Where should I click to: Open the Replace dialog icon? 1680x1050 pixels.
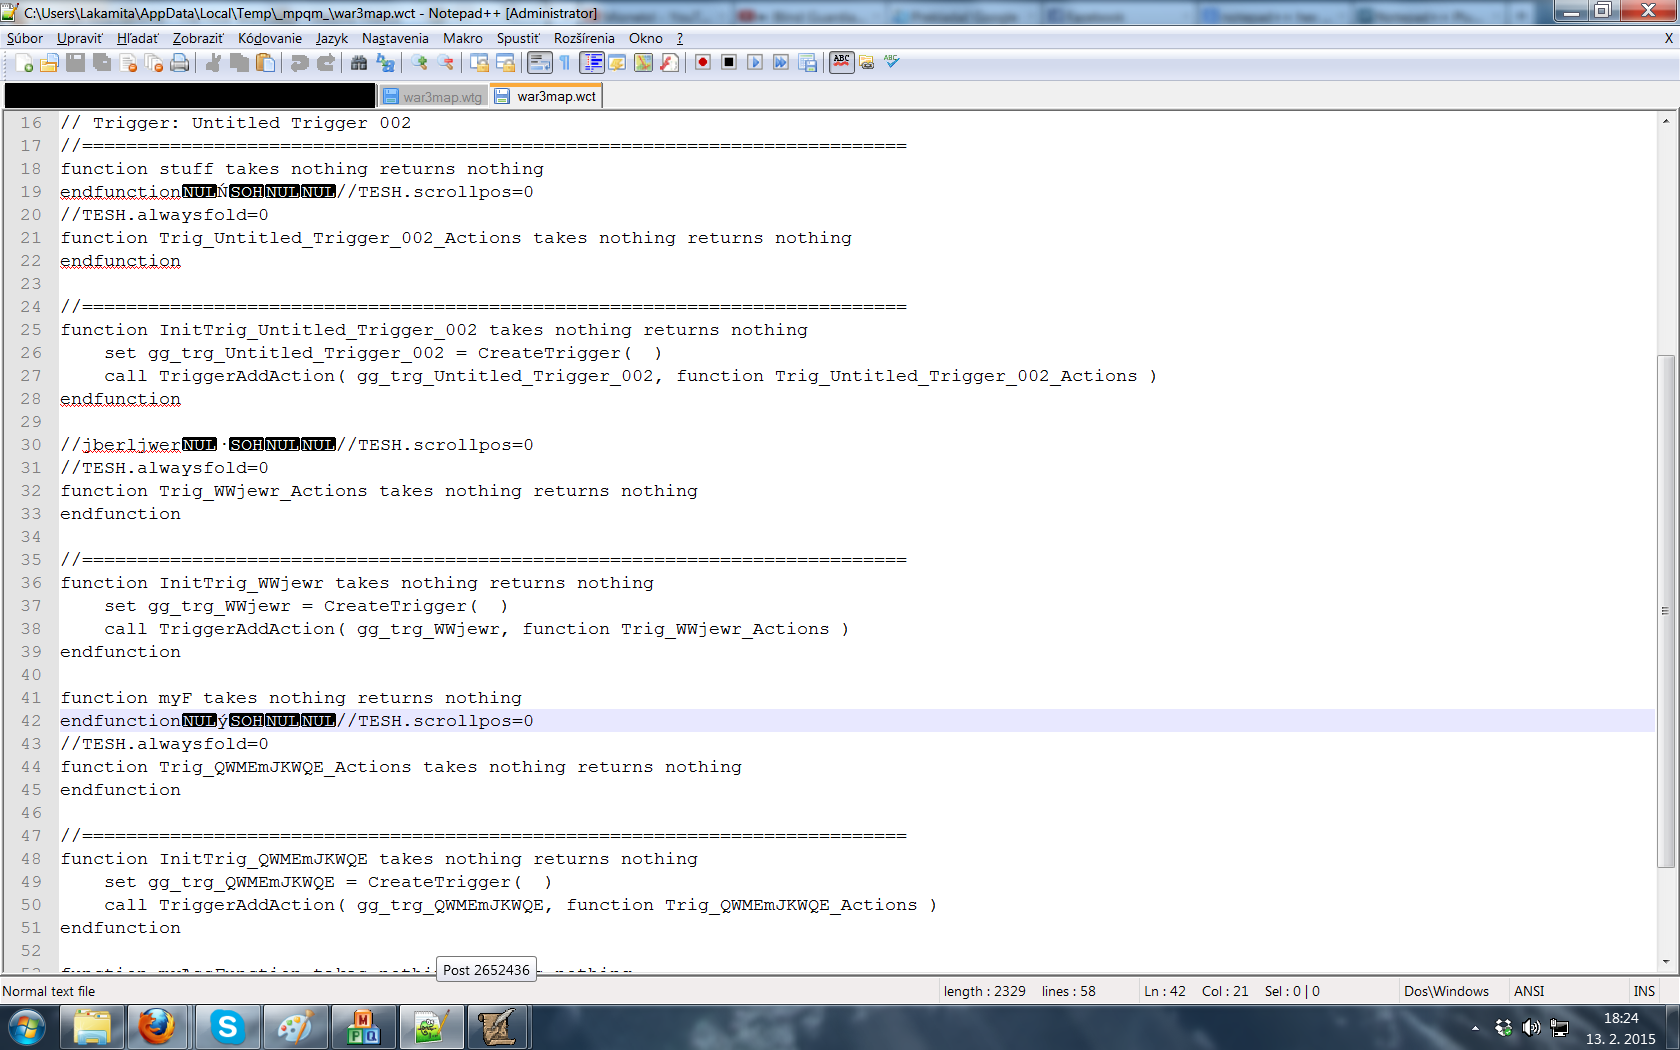pos(385,63)
